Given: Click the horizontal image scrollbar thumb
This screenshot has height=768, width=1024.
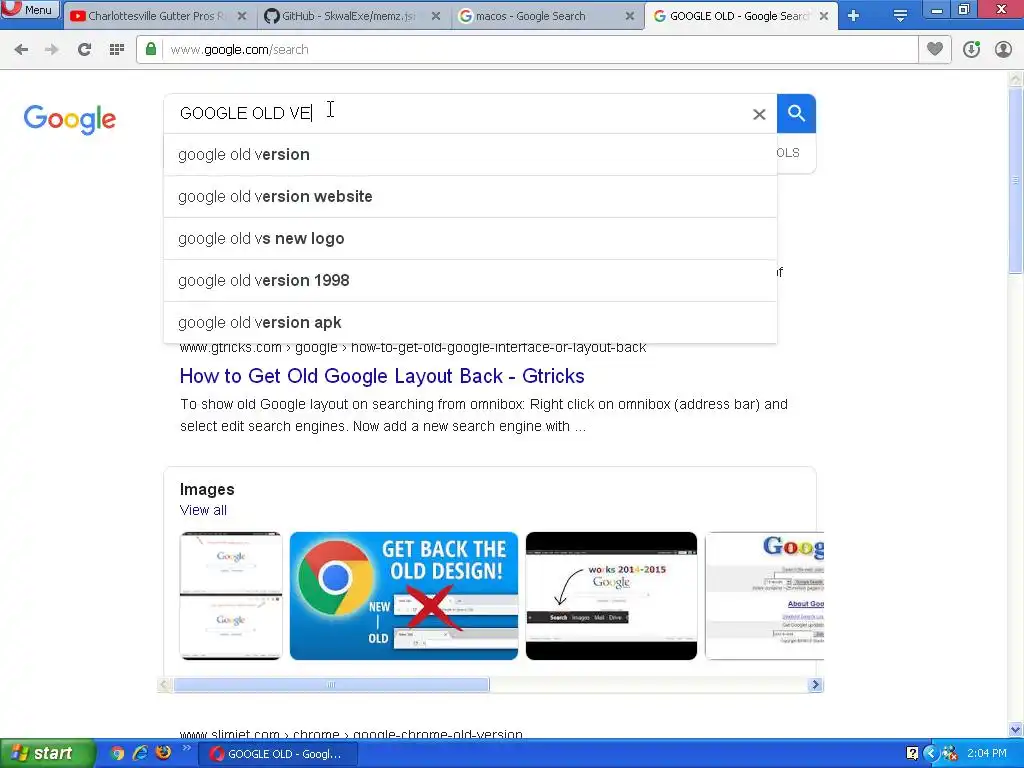Looking at the screenshot, I should (331, 684).
